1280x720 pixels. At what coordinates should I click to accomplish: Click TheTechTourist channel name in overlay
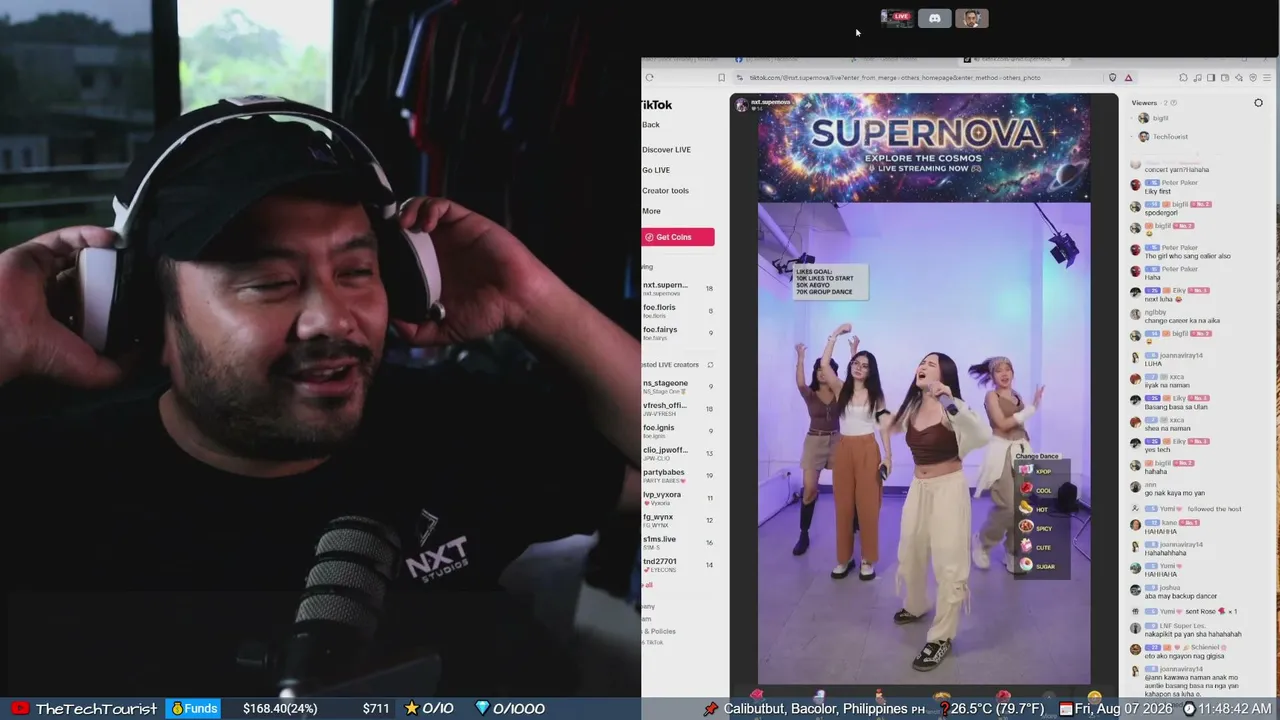click(x=96, y=708)
